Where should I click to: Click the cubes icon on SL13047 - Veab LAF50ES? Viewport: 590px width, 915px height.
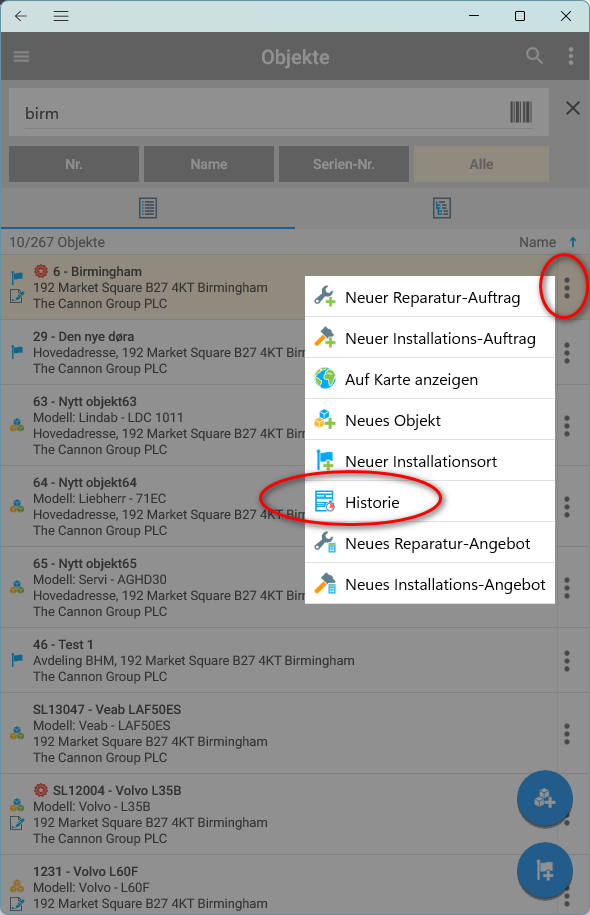pyautogui.click(x=17, y=733)
